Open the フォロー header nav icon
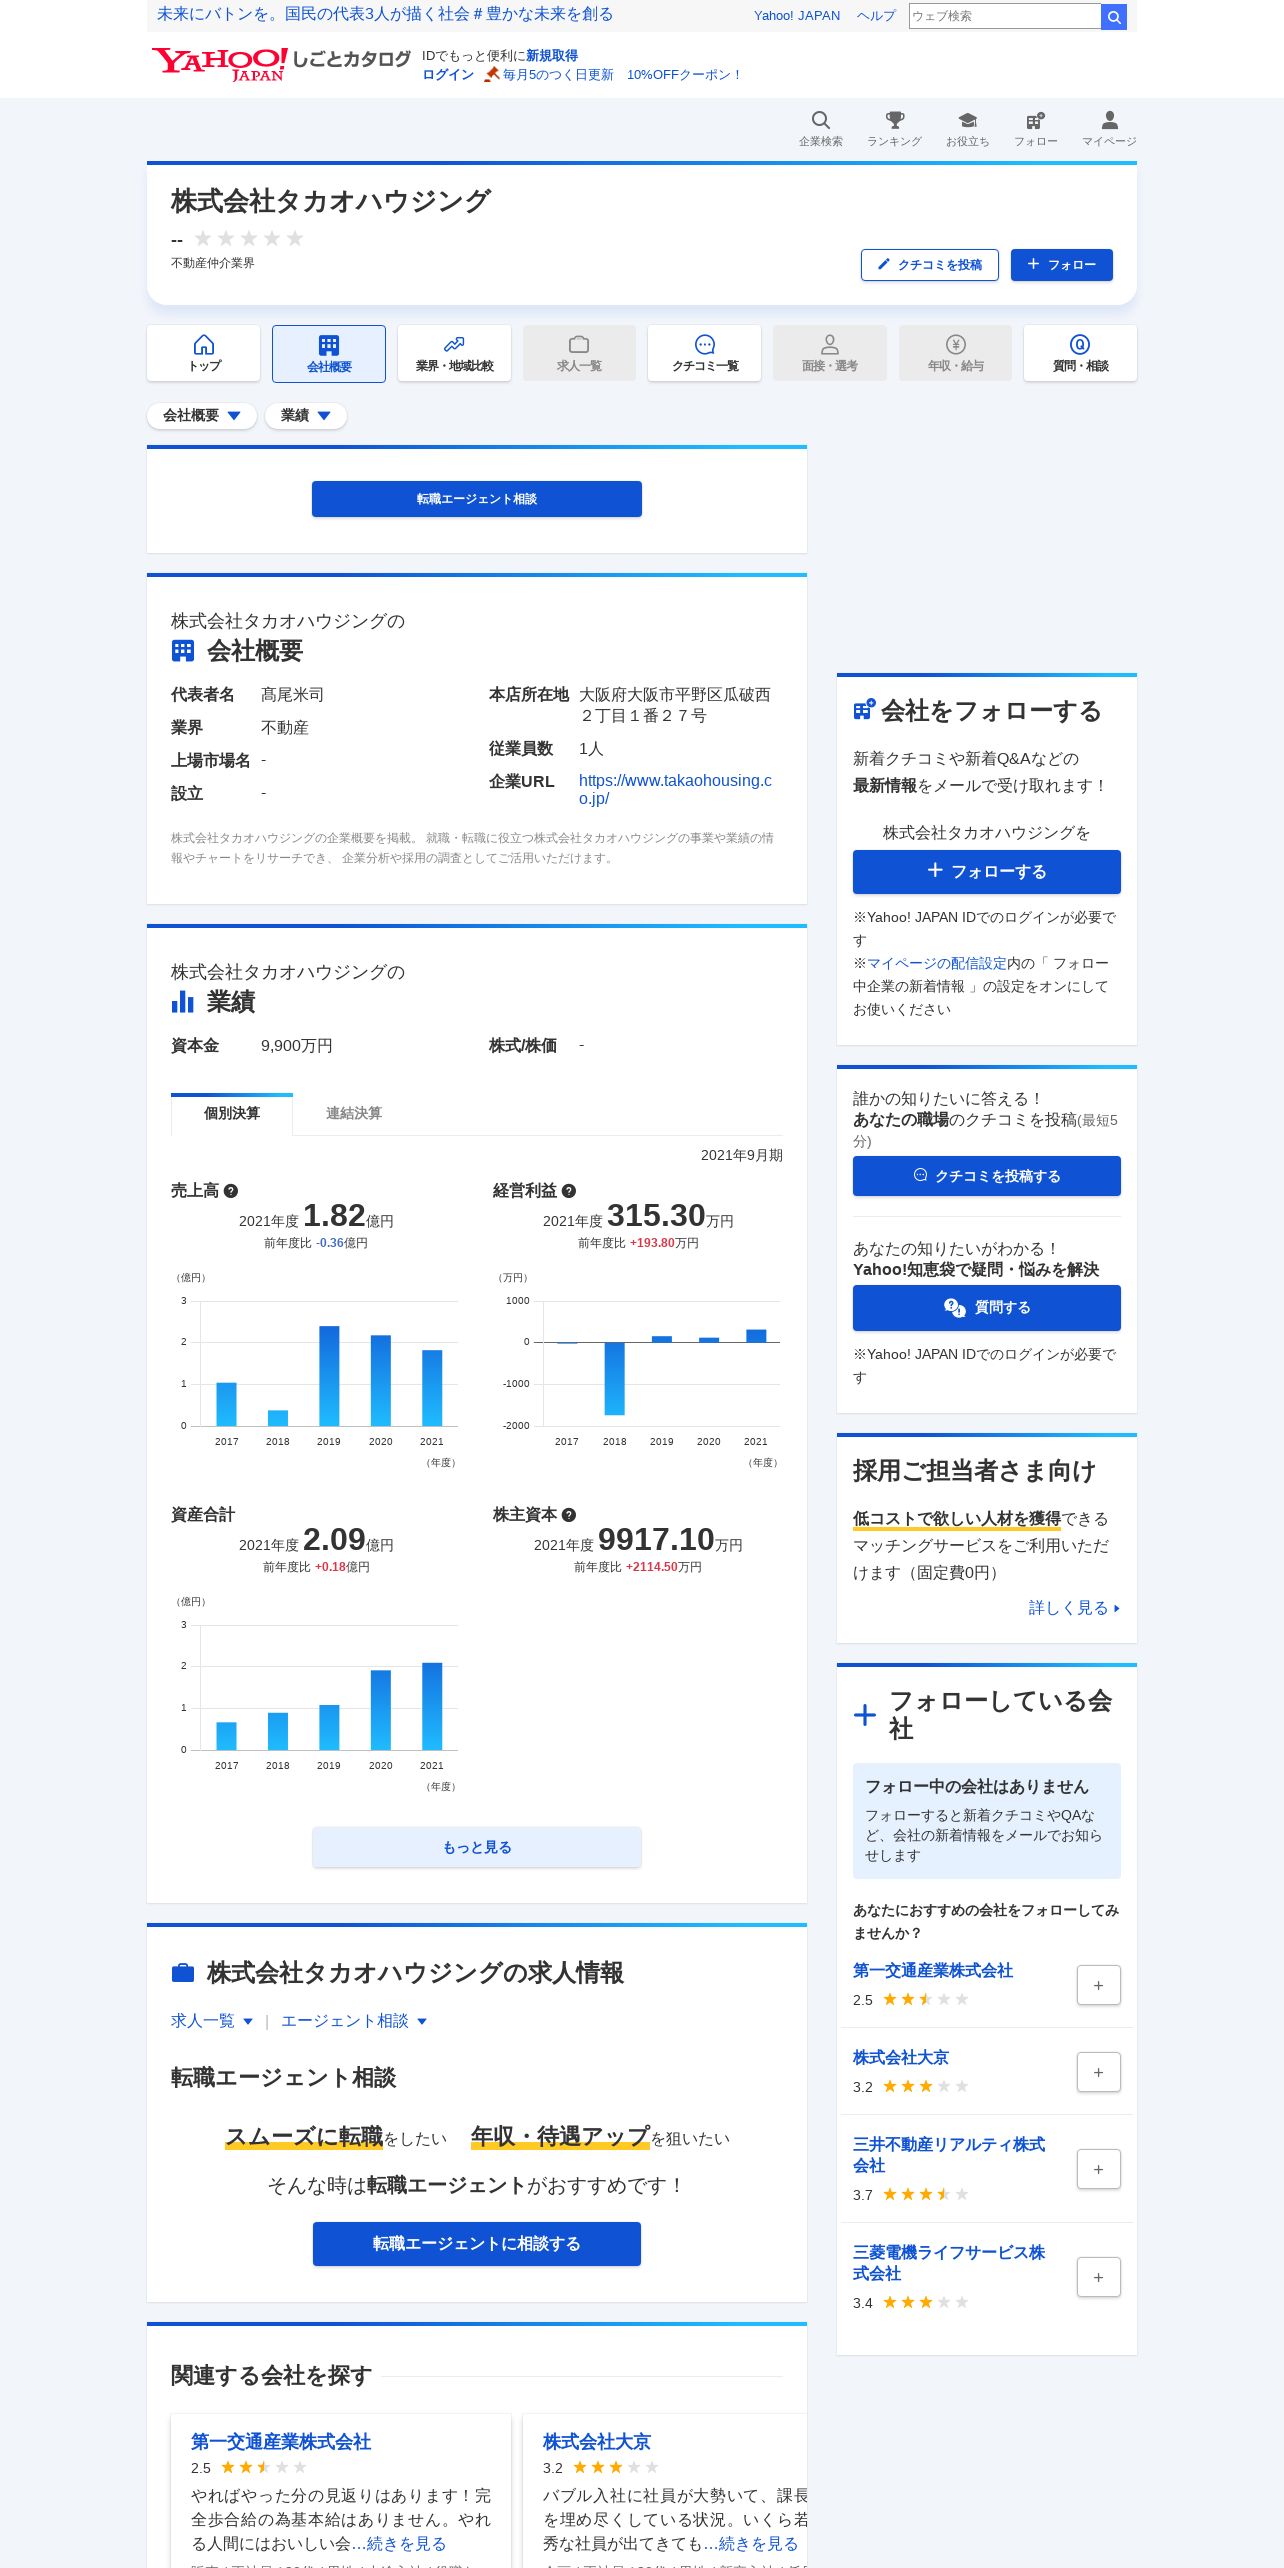The height and width of the screenshot is (2568, 1284). pyautogui.click(x=1035, y=128)
